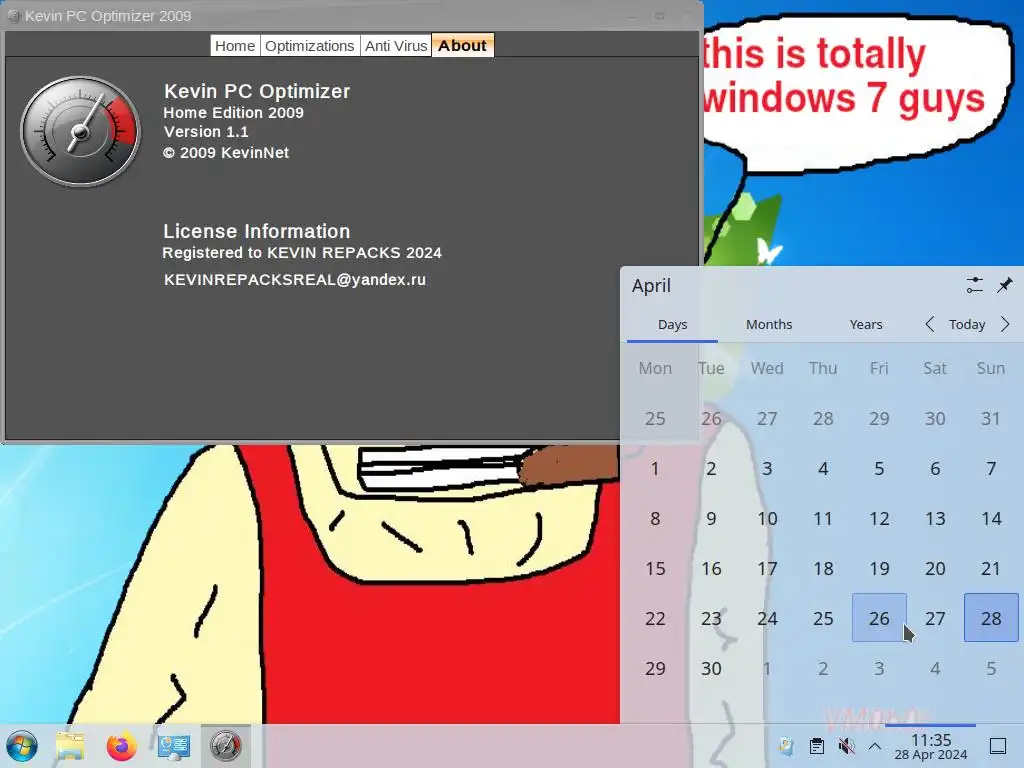Go to previous month in calendar
Screen dimensions: 1024x768
point(929,324)
